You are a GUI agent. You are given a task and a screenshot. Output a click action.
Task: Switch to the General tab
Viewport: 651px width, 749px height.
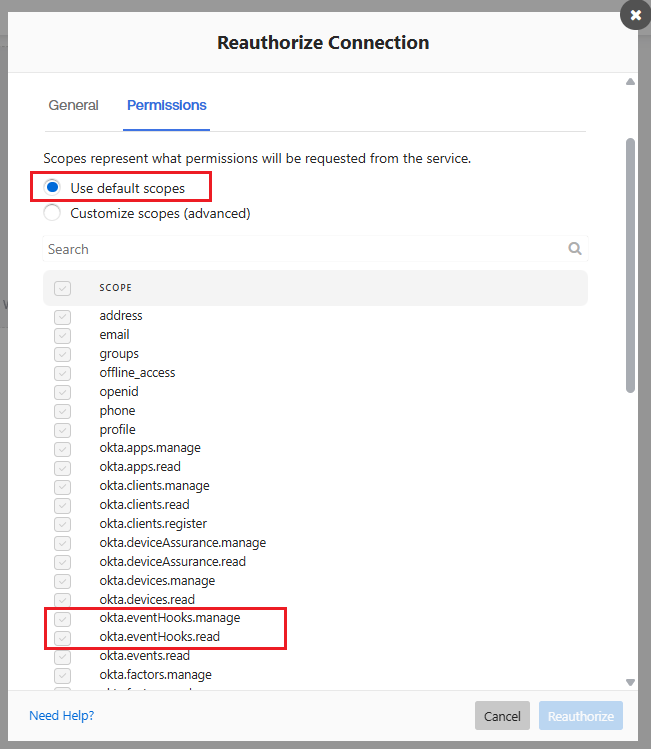click(x=73, y=105)
